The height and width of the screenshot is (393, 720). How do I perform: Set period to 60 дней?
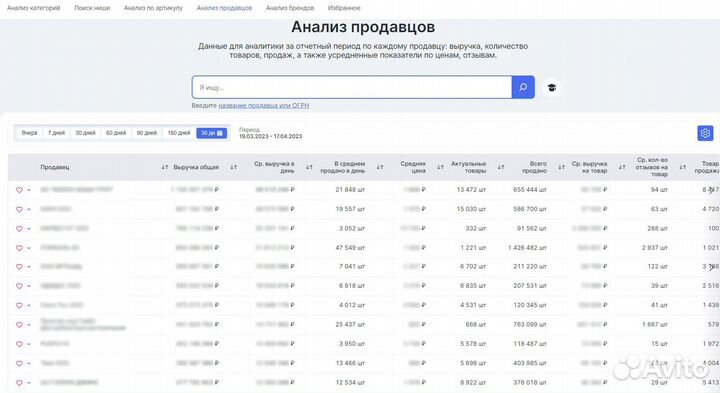click(116, 133)
